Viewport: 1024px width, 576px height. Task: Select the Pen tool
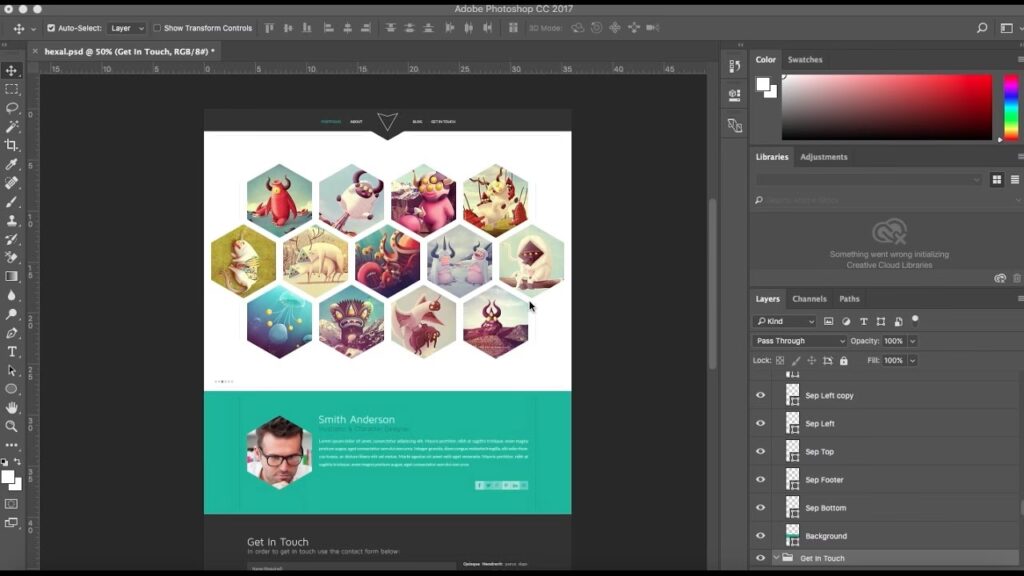tap(12, 333)
